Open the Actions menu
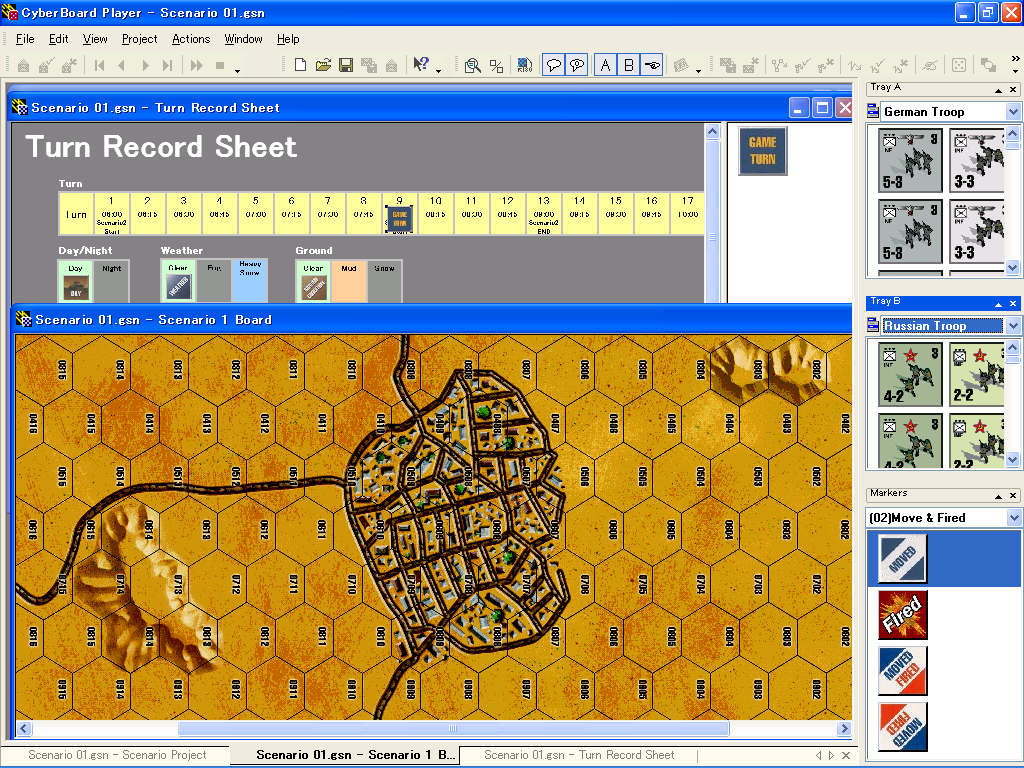The height and width of the screenshot is (768, 1024). coord(191,39)
